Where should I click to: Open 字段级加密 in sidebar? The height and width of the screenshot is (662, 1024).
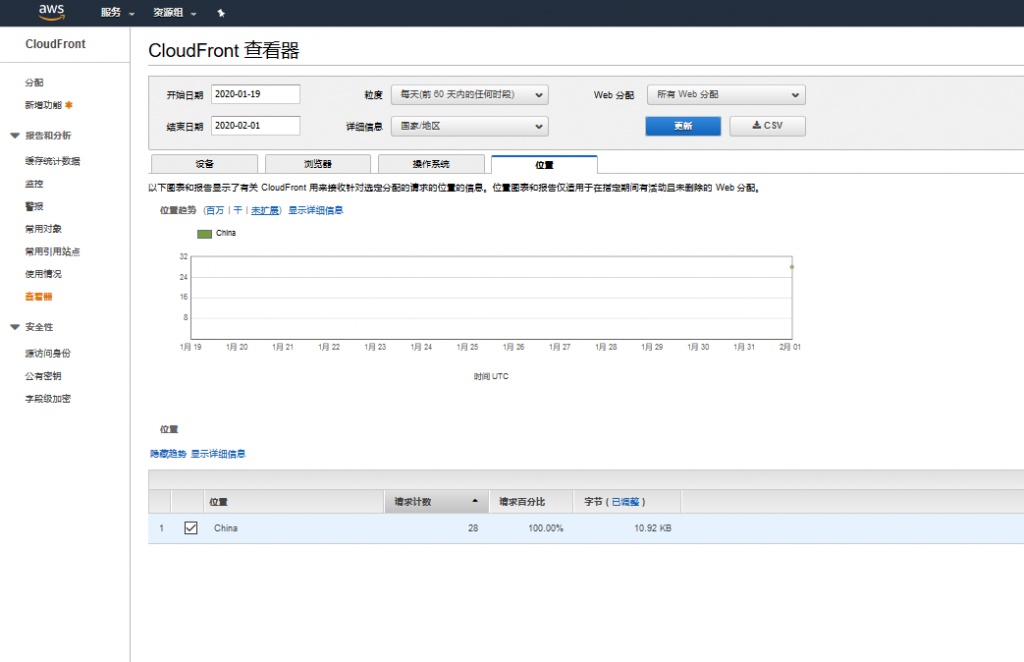tap(48, 399)
